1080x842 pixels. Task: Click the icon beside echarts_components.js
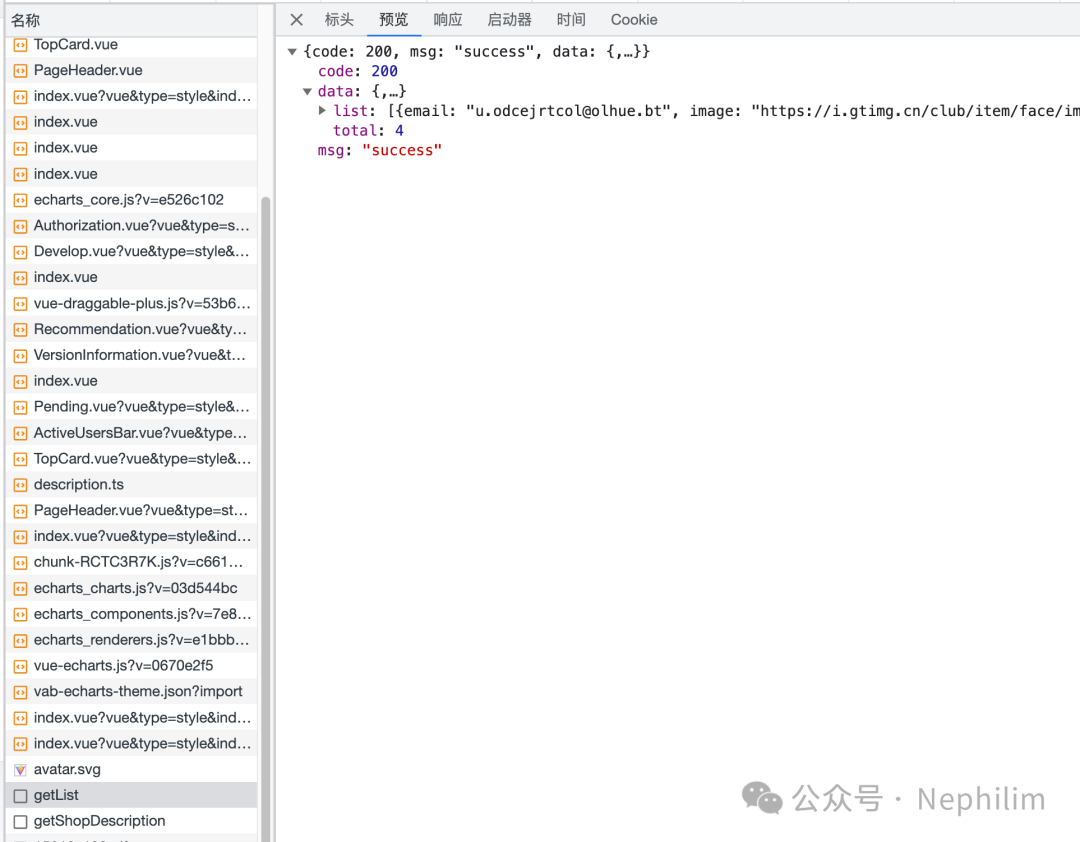point(21,615)
